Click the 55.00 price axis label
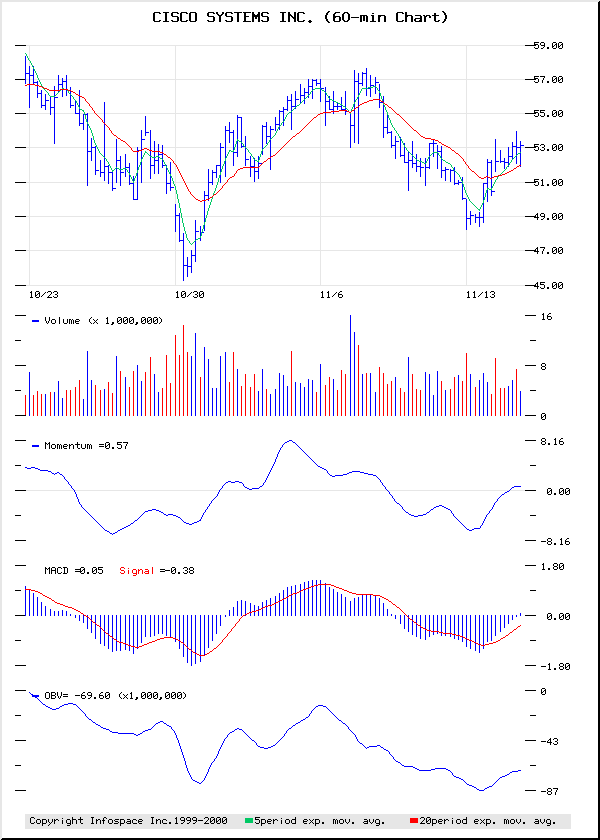 tap(549, 114)
